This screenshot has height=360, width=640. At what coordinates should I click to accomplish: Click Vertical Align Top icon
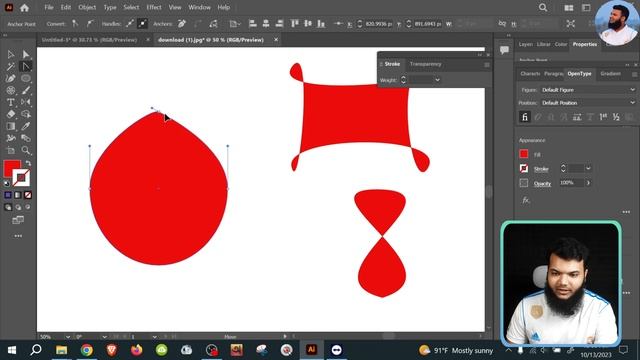pos(295,24)
